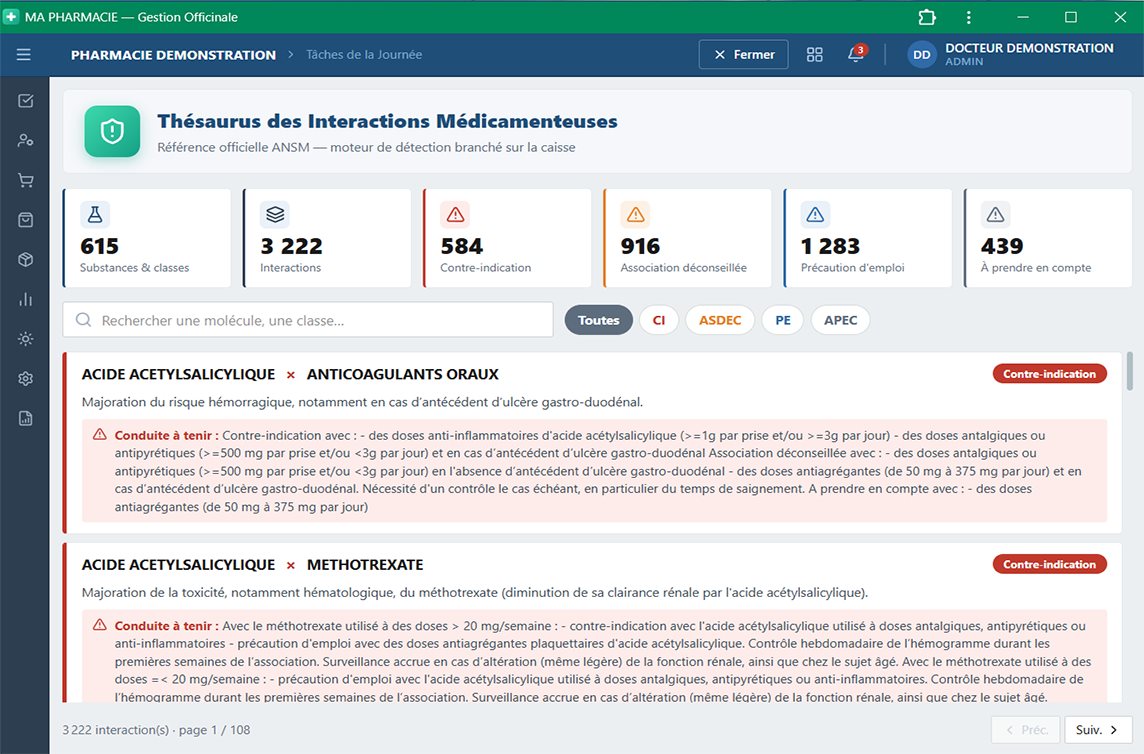The height and width of the screenshot is (754, 1144).
Task: Click the puzzle extension icon in title bar
Action: tap(927, 17)
